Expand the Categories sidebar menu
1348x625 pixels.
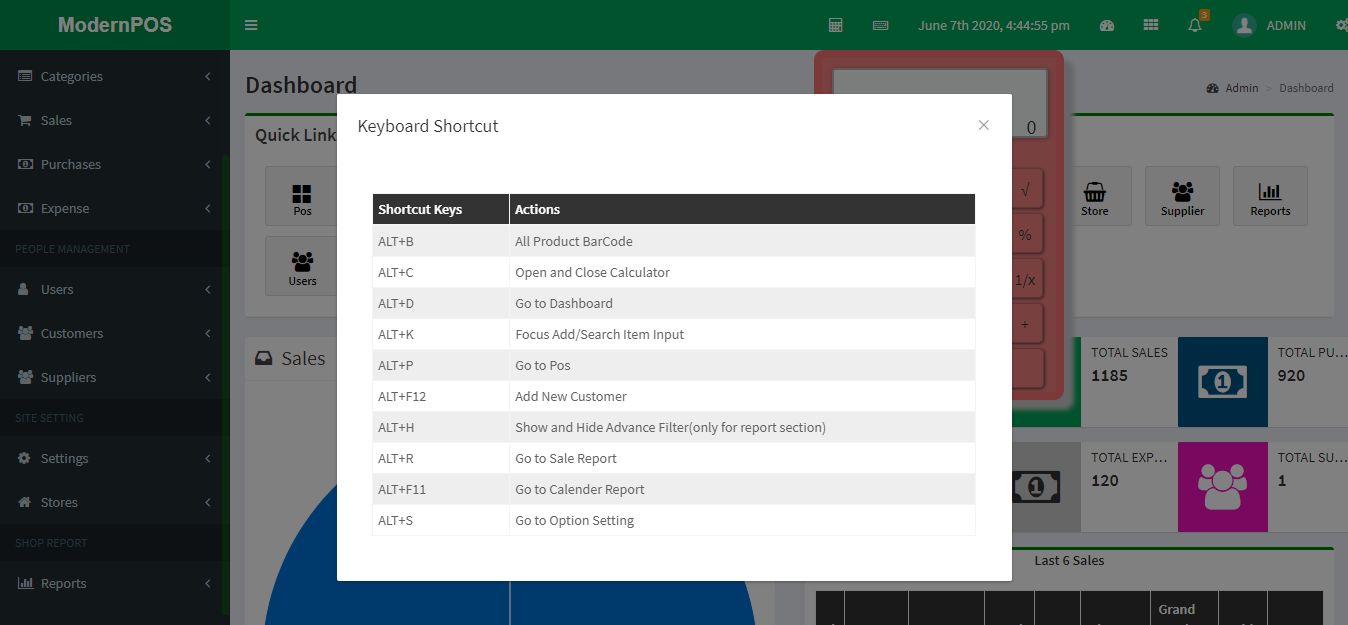click(x=71, y=76)
